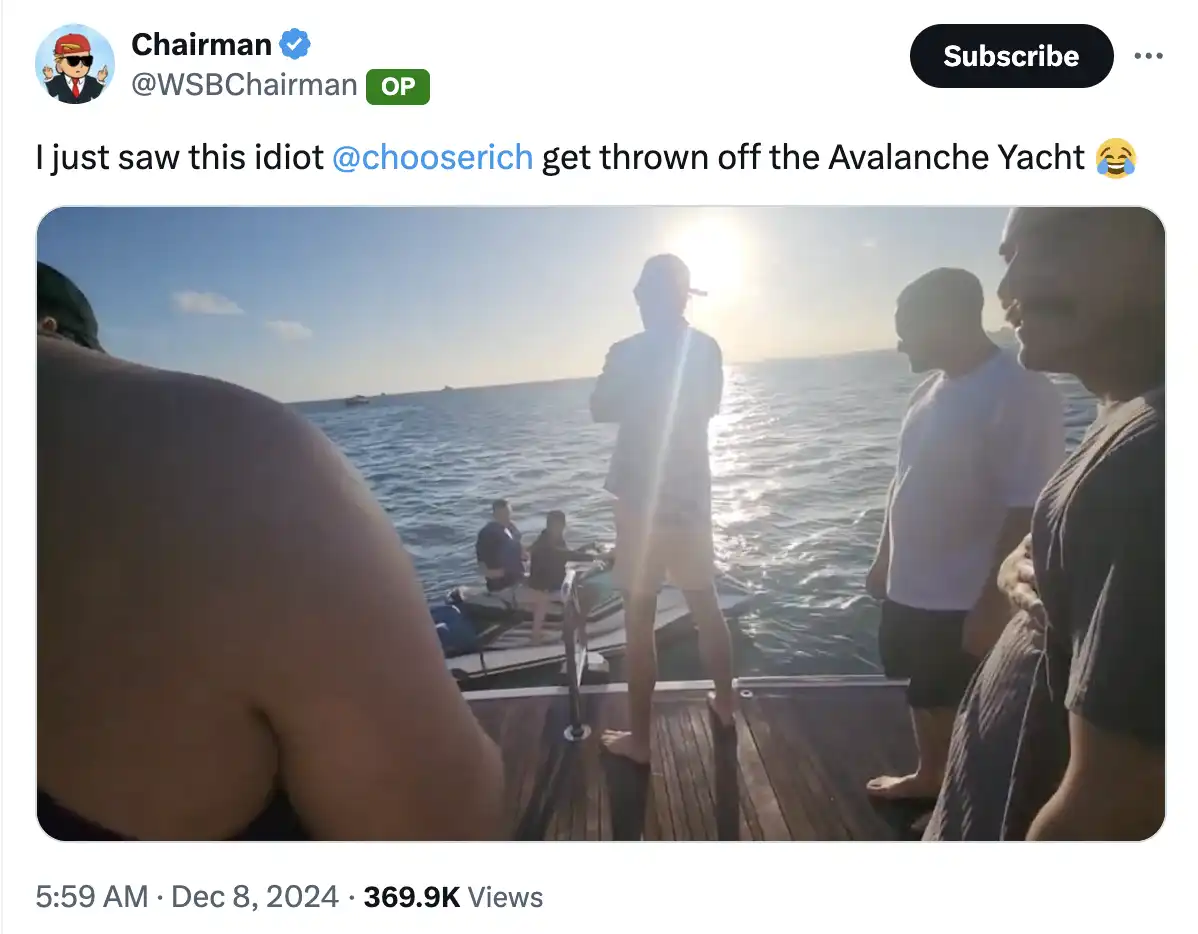Click the Views label text
The height and width of the screenshot is (934, 1198).
pyautogui.click(x=505, y=897)
